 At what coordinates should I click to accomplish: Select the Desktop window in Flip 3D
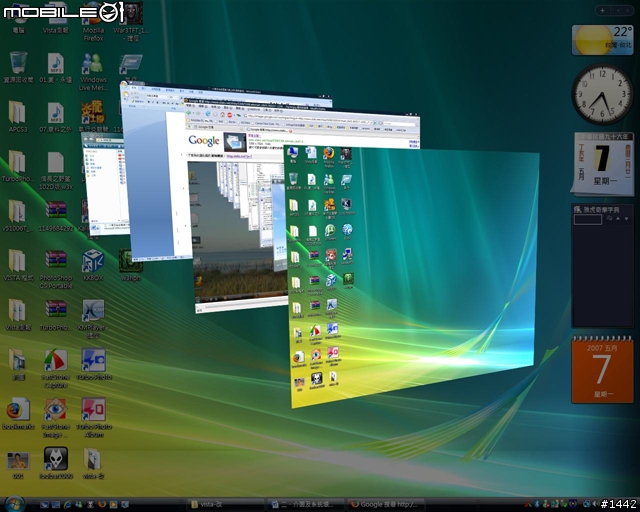point(412,278)
